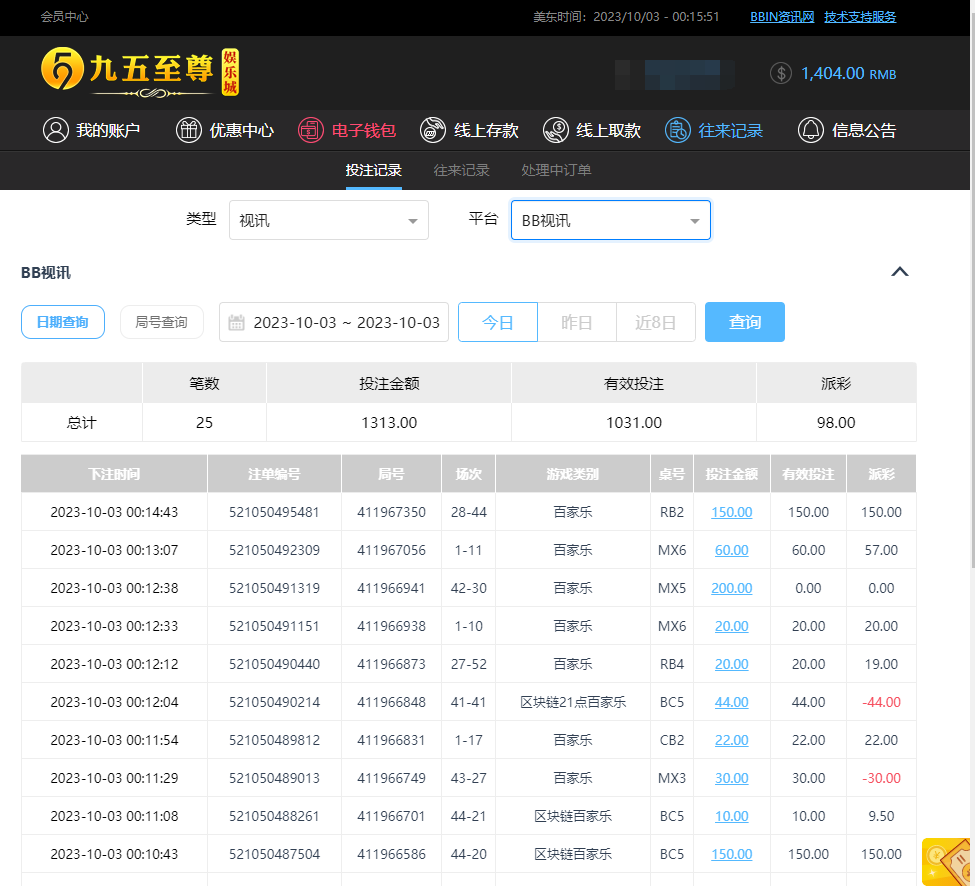Switch to the 往来记录 sub-tab
975x886 pixels.
(461, 170)
